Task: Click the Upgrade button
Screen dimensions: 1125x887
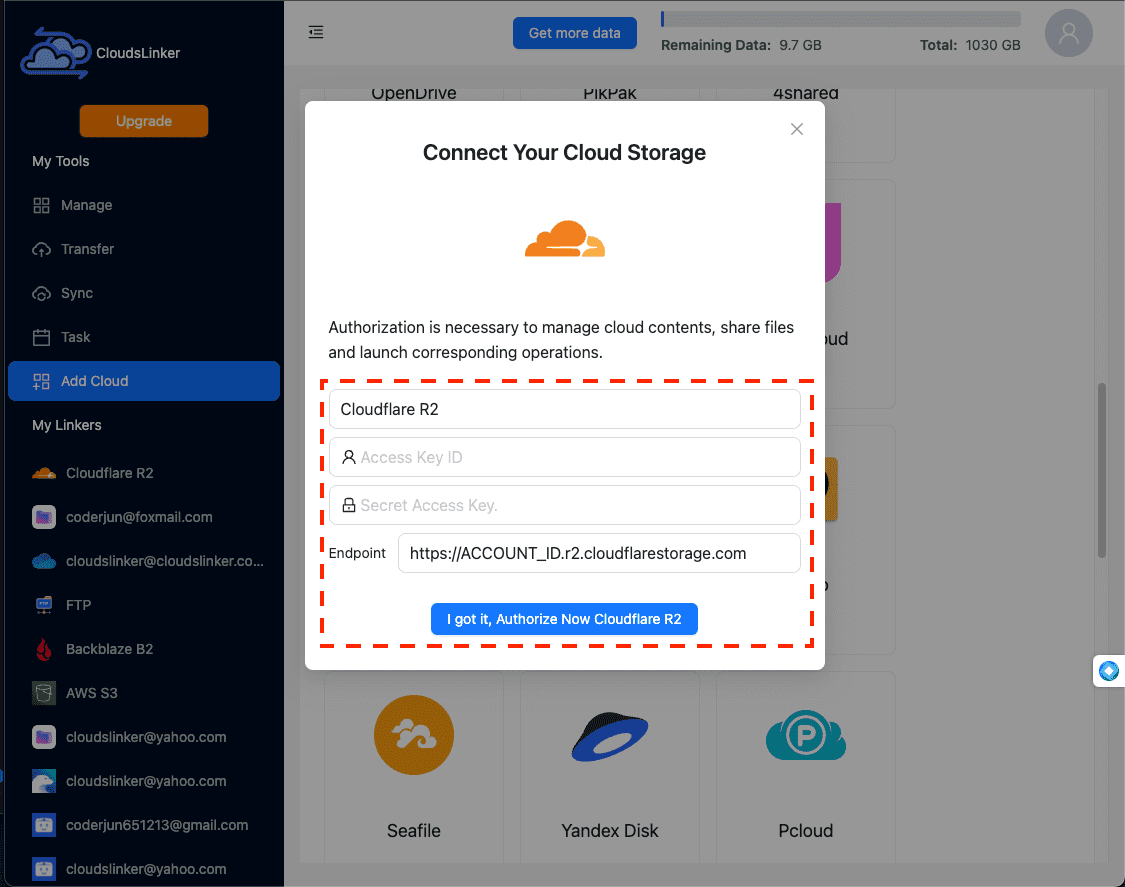Action: (143, 121)
